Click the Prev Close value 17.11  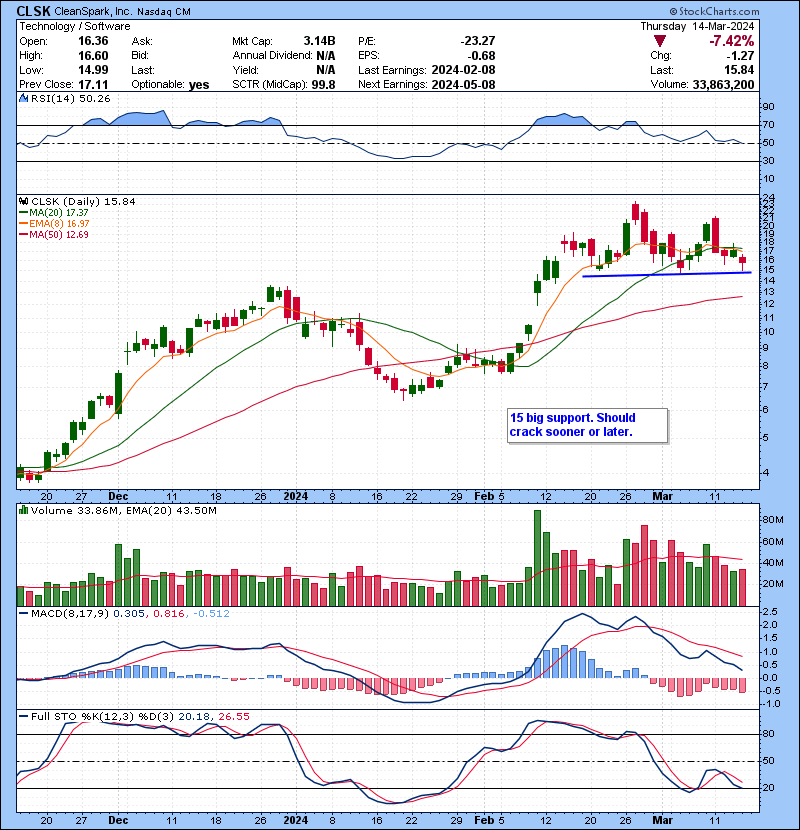point(93,85)
